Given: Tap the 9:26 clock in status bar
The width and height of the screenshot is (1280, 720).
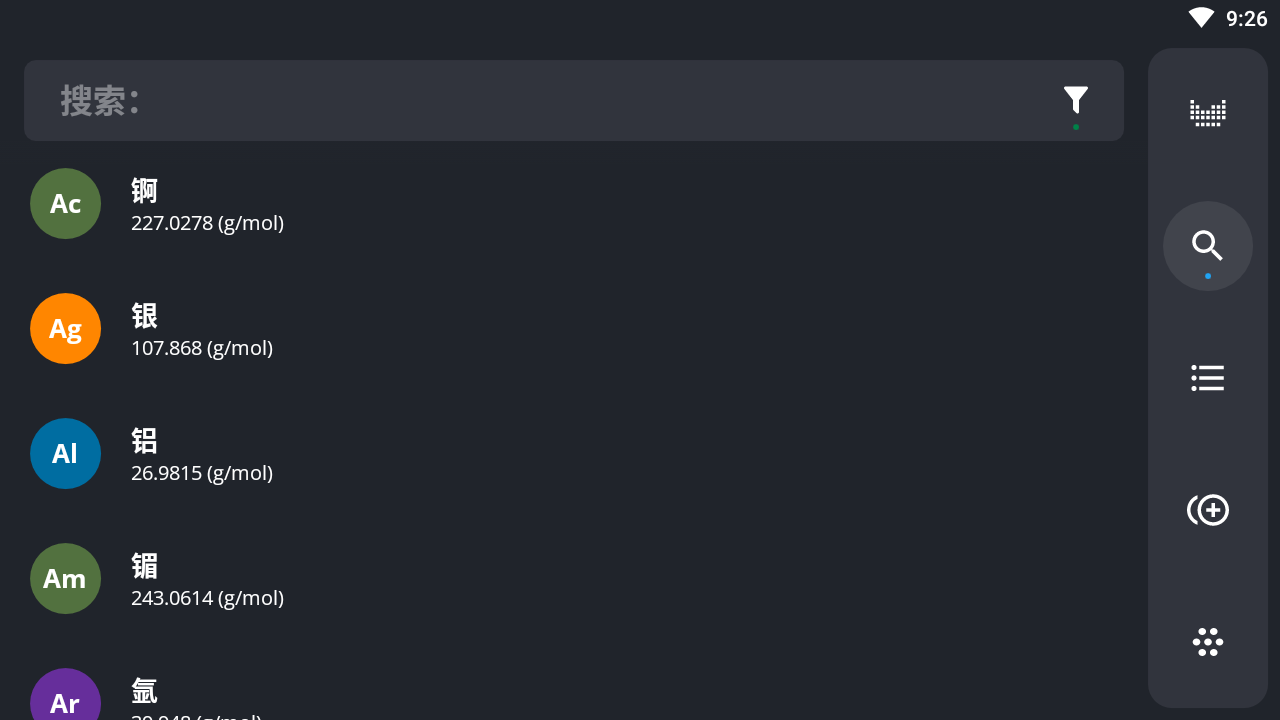Looking at the screenshot, I should tap(1246, 18).
